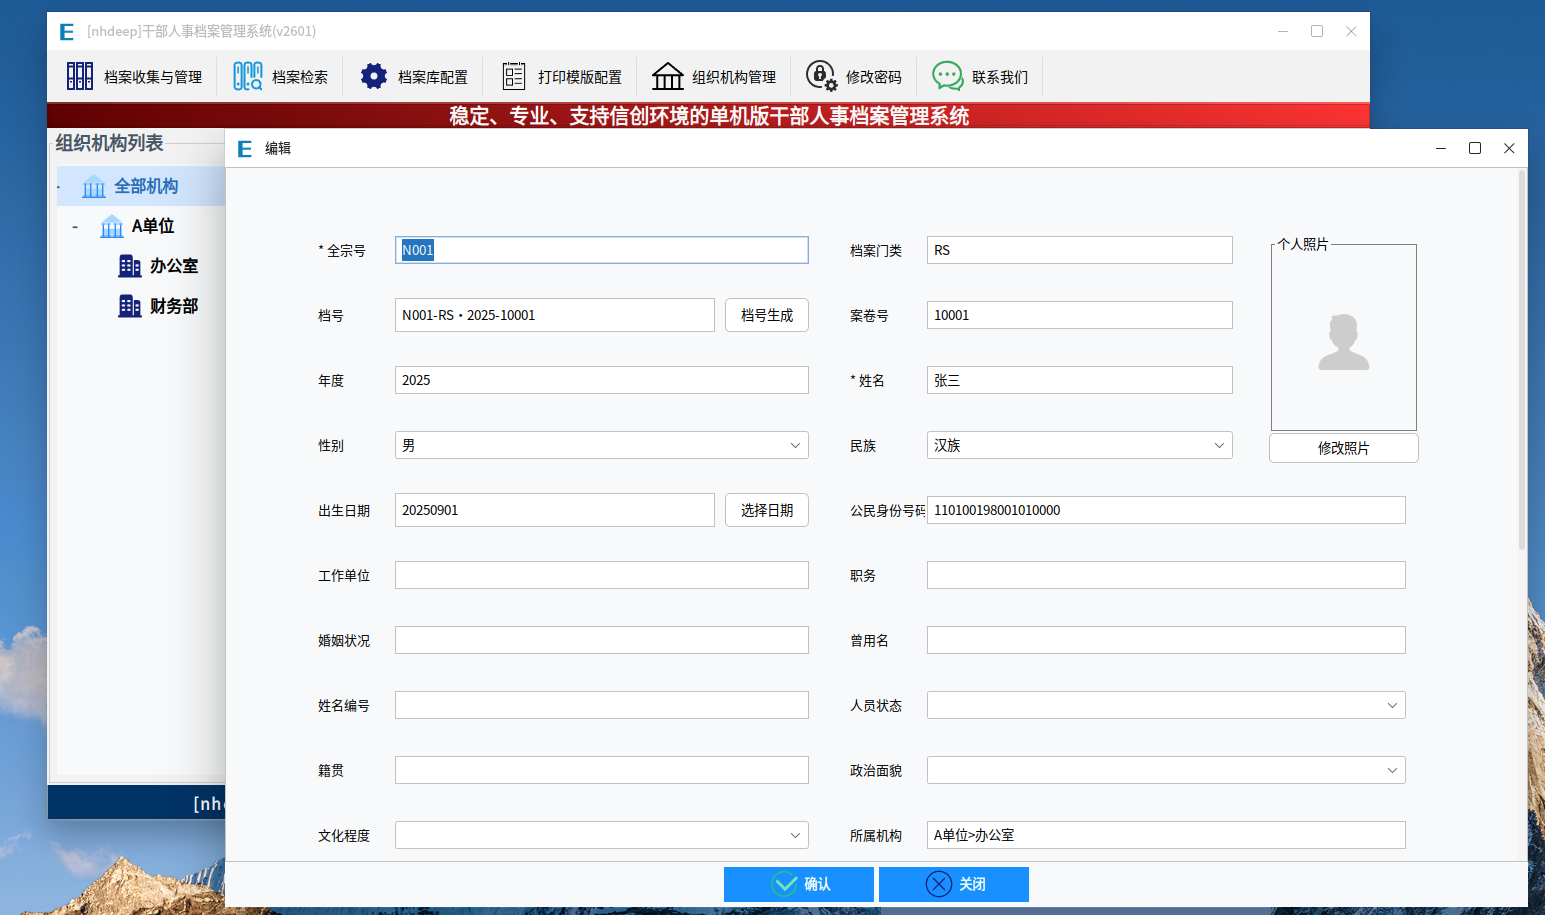
Task: Click 打印模版配置 template icon
Action: (514, 76)
